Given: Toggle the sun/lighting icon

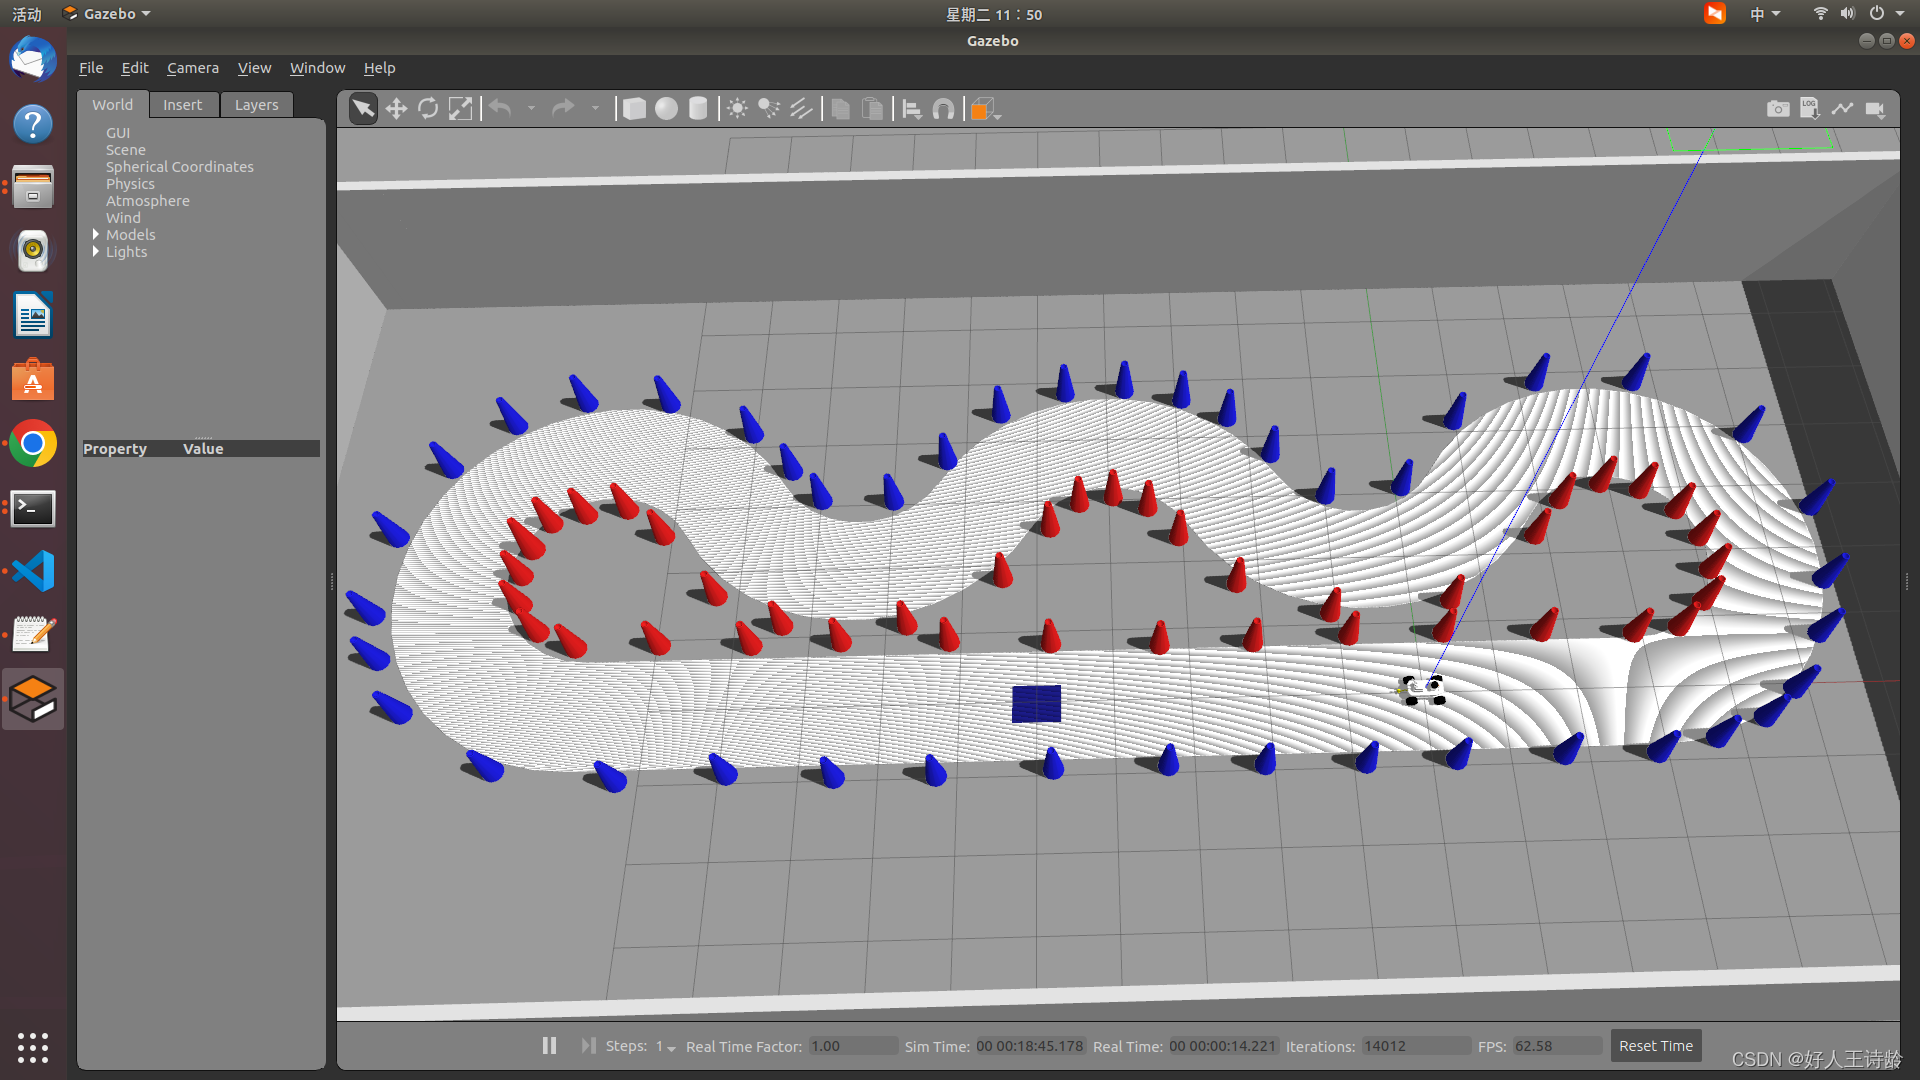Looking at the screenshot, I should coord(737,109).
